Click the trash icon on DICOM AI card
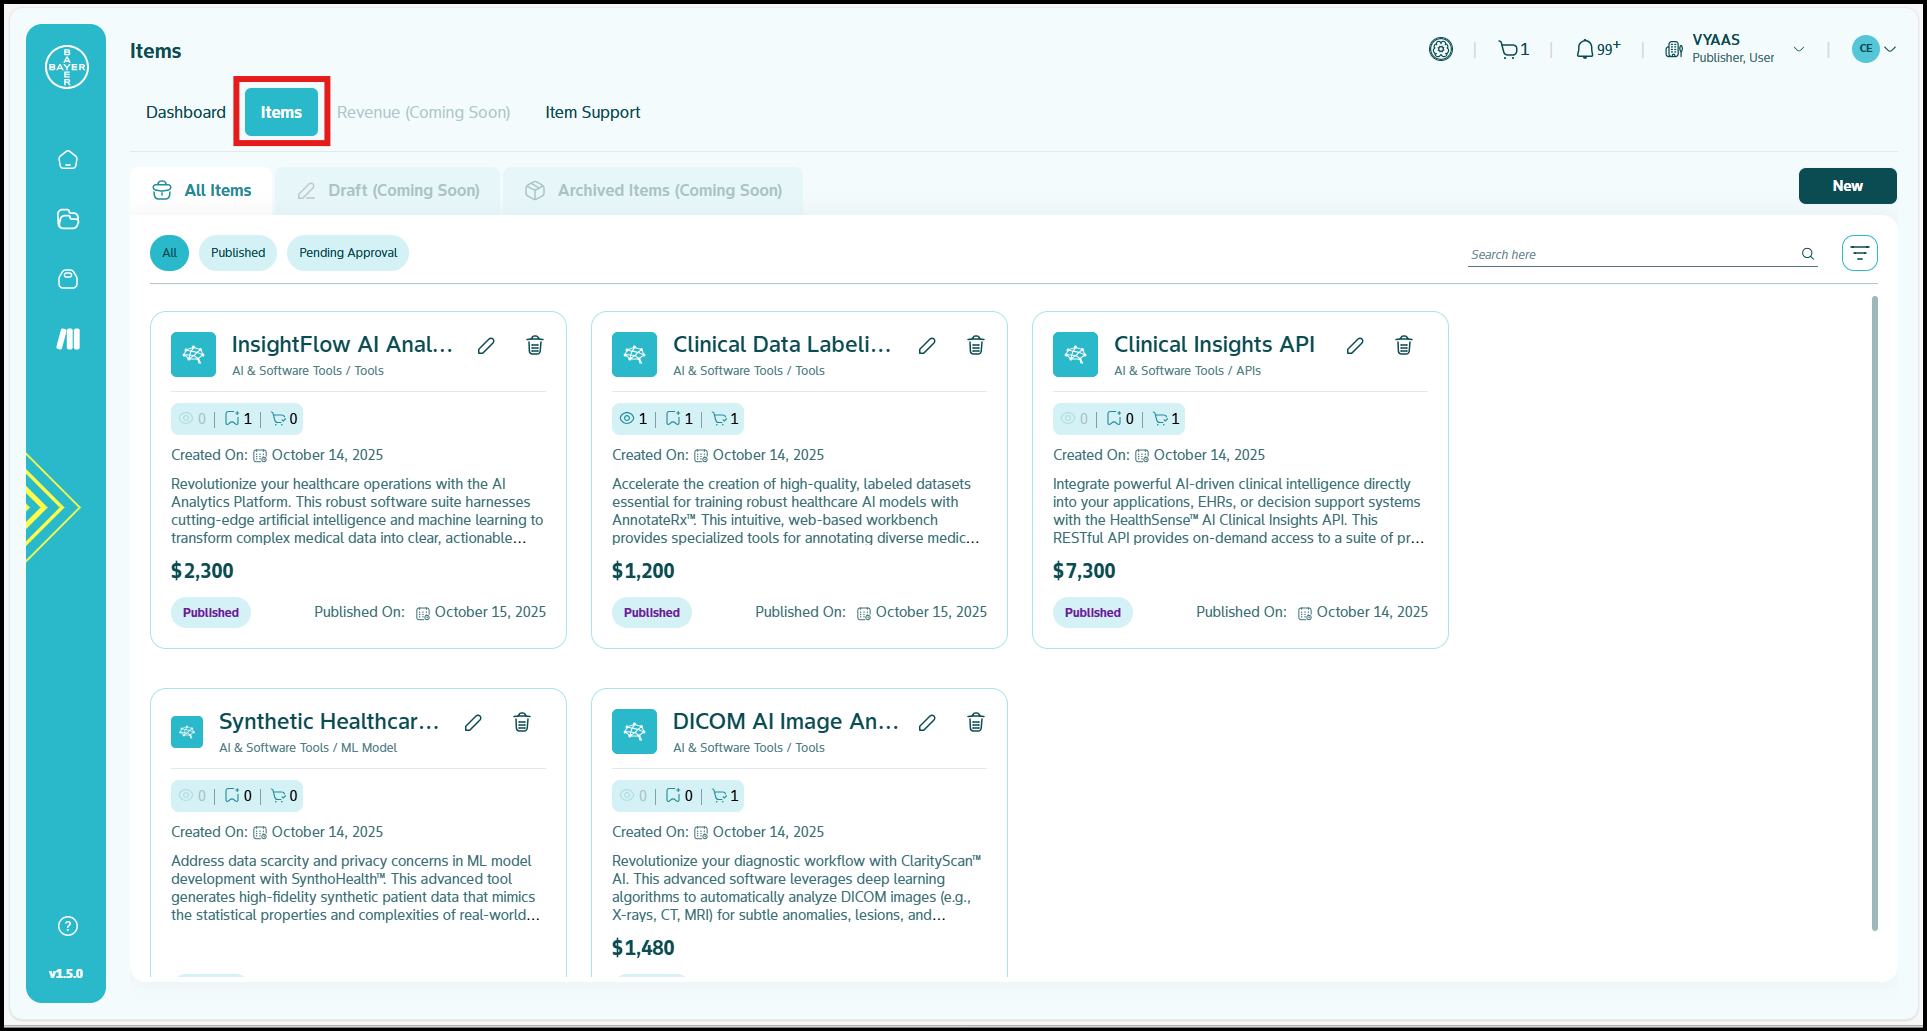This screenshot has height=1031, width=1927. click(x=975, y=723)
